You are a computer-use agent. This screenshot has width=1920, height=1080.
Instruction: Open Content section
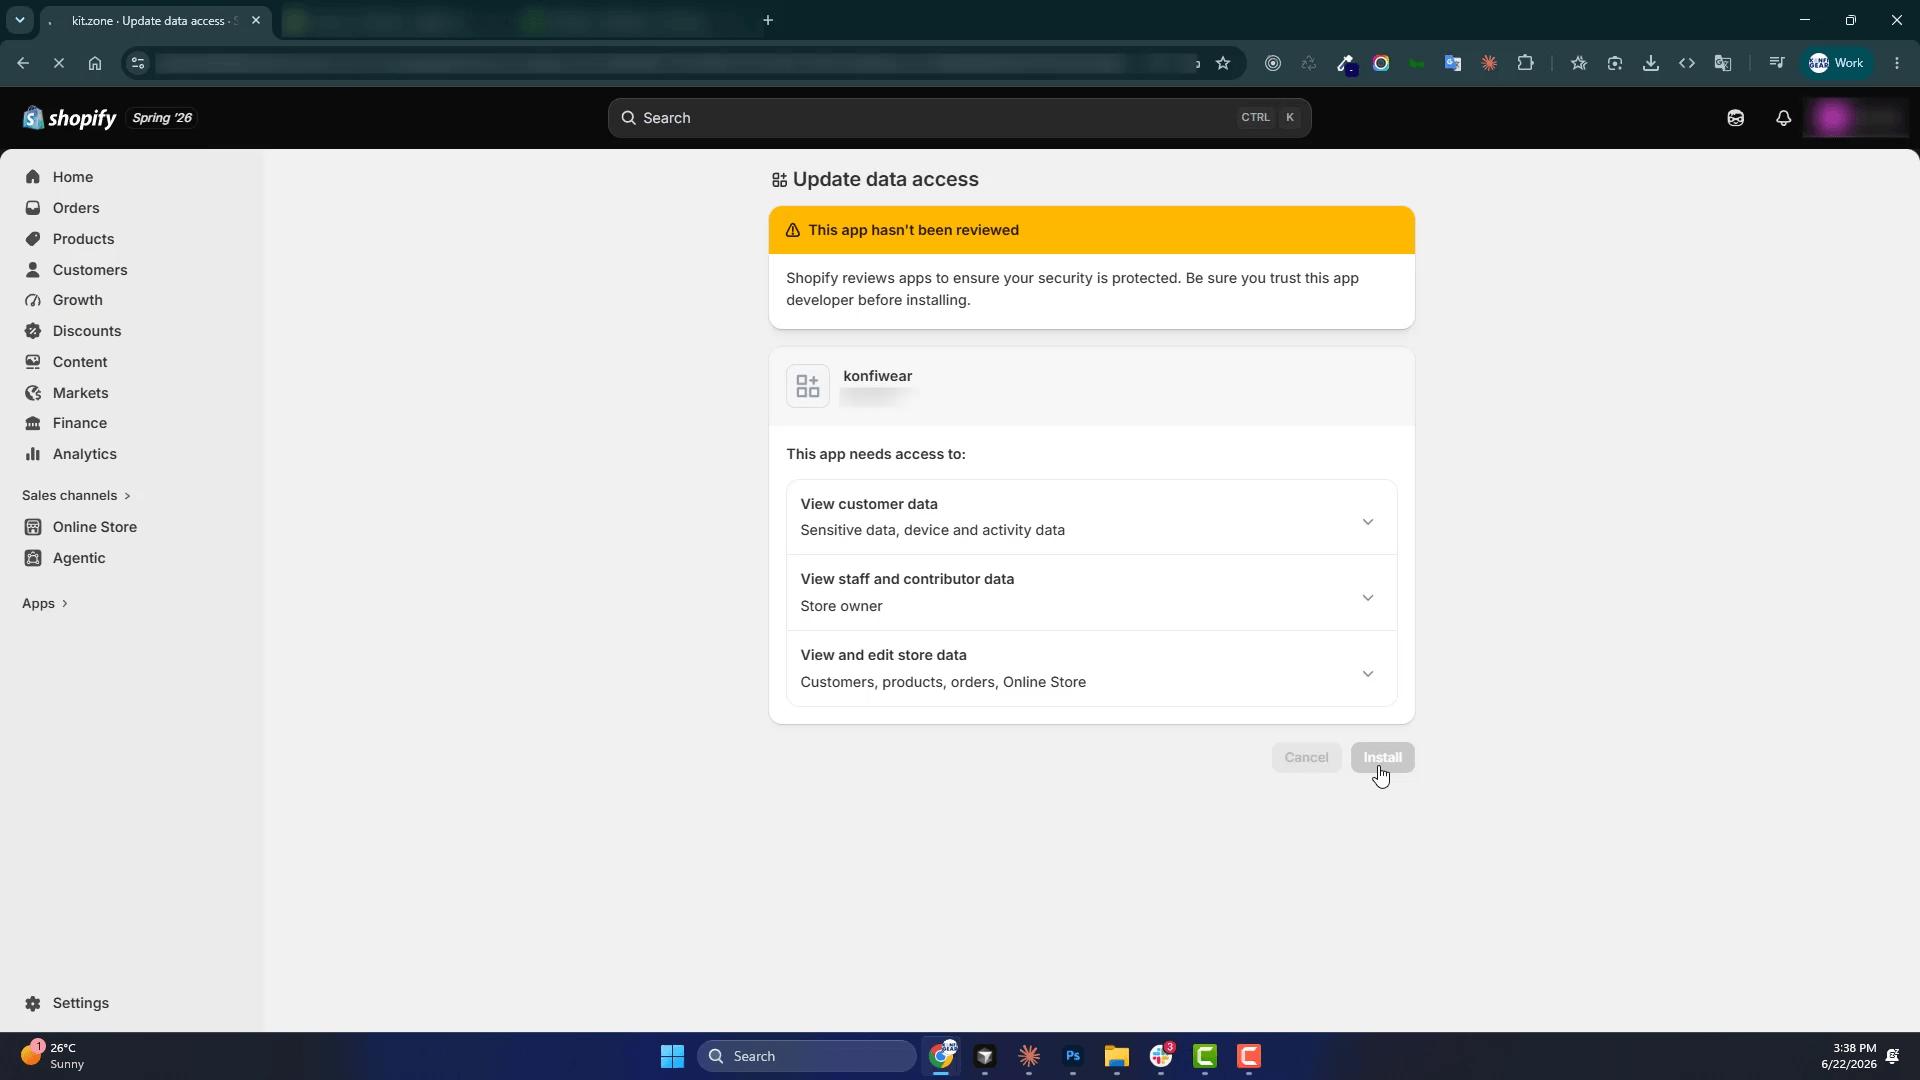[x=79, y=362]
